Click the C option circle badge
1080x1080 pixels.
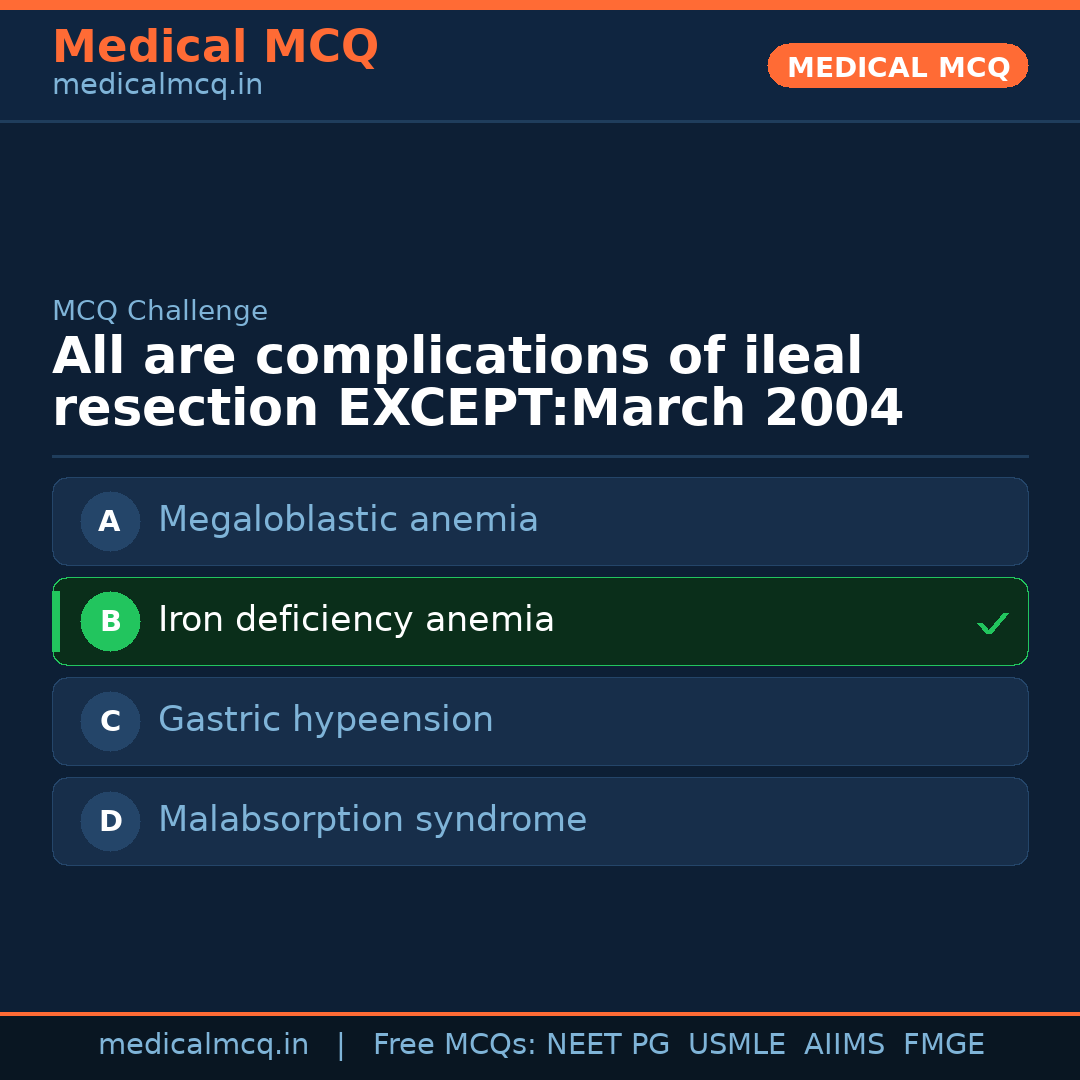[110, 721]
